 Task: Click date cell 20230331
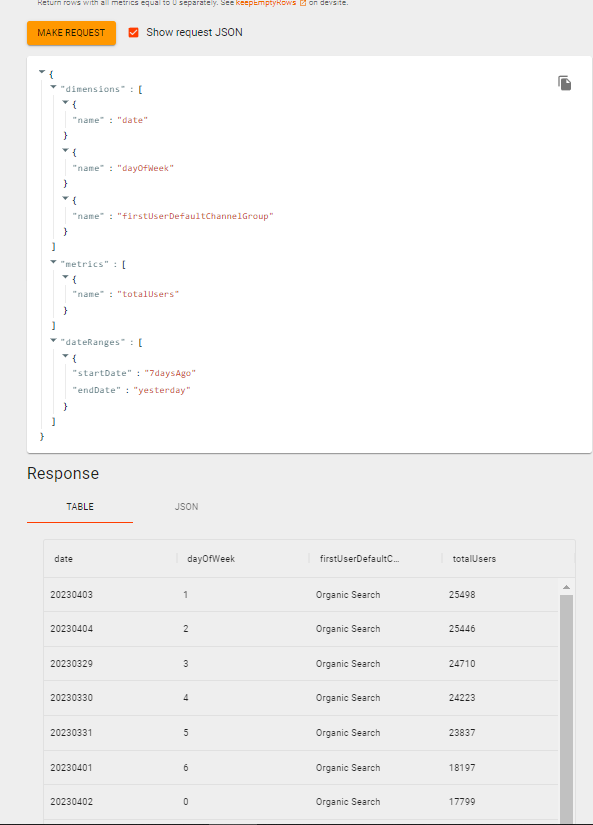[72, 732]
